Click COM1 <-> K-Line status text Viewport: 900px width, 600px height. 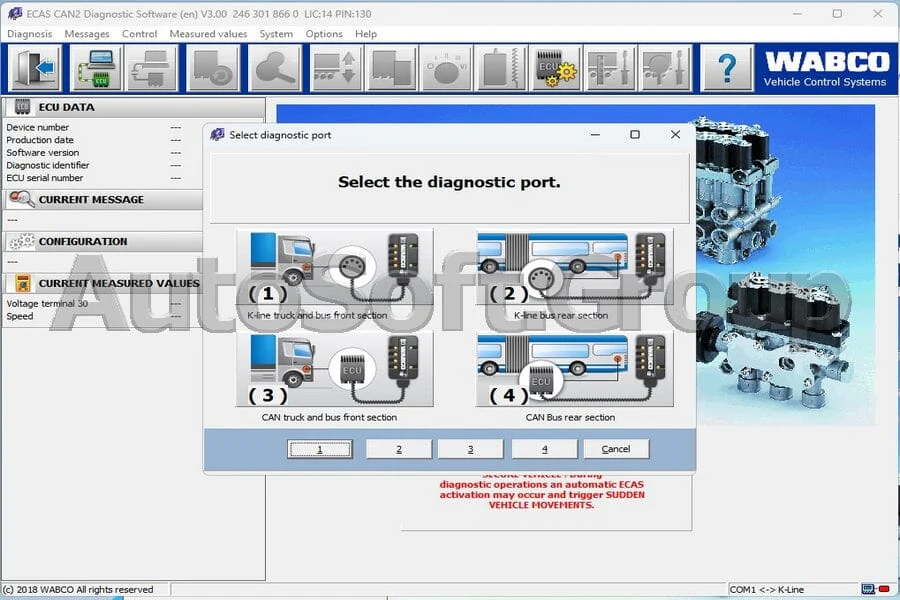coord(766,590)
